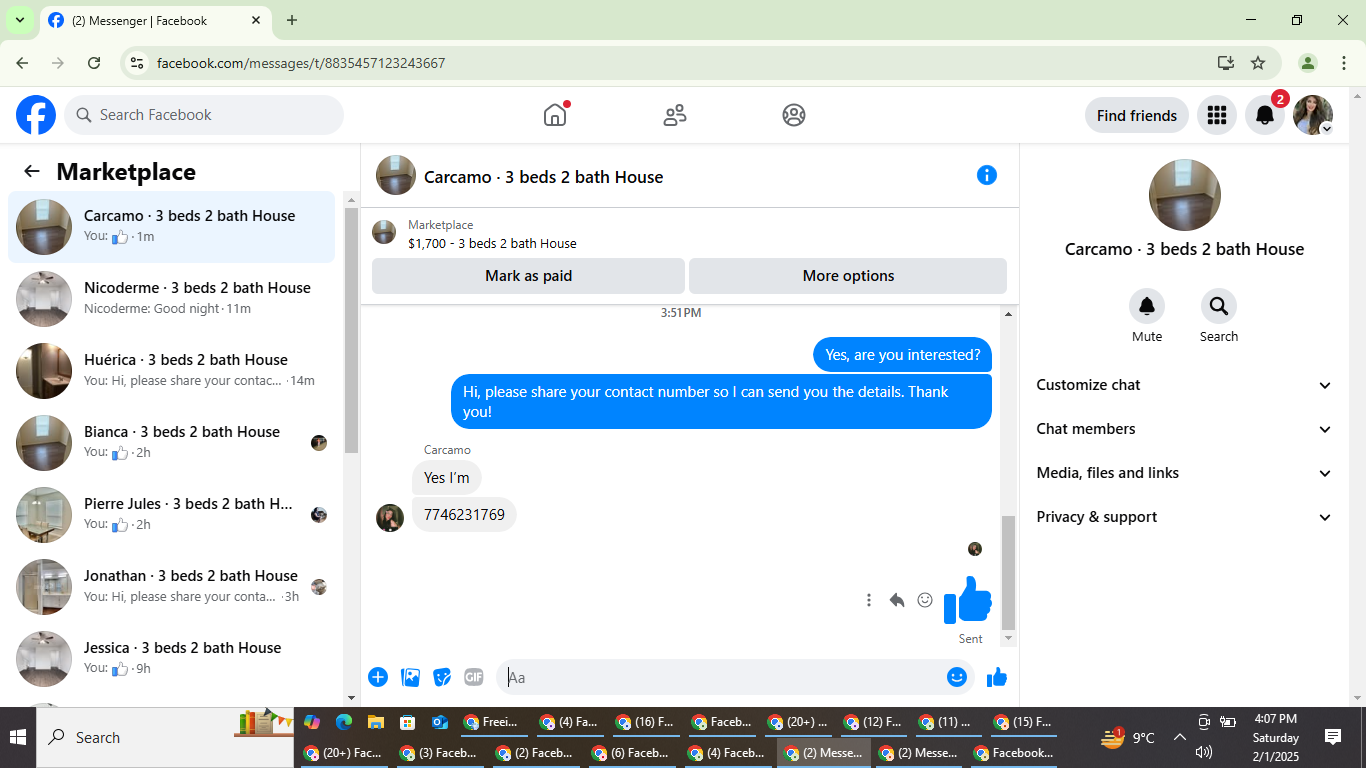
Task: Click Mark as paid button
Action: point(528,276)
